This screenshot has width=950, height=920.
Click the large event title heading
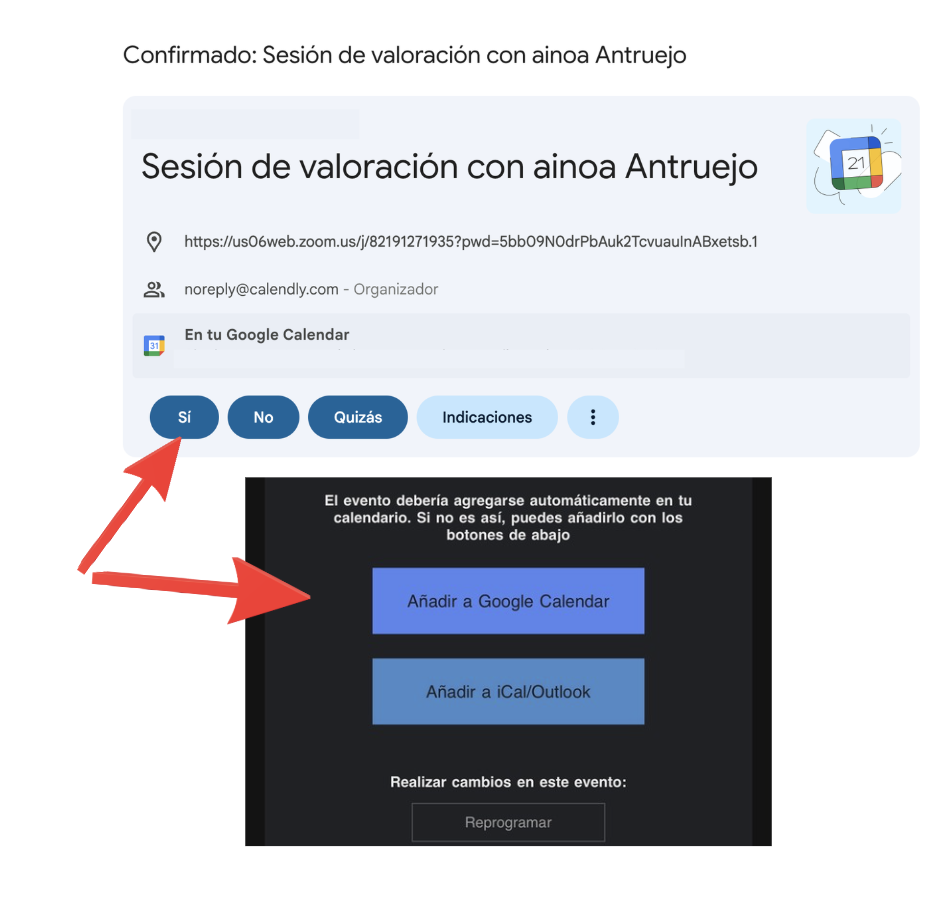point(449,166)
